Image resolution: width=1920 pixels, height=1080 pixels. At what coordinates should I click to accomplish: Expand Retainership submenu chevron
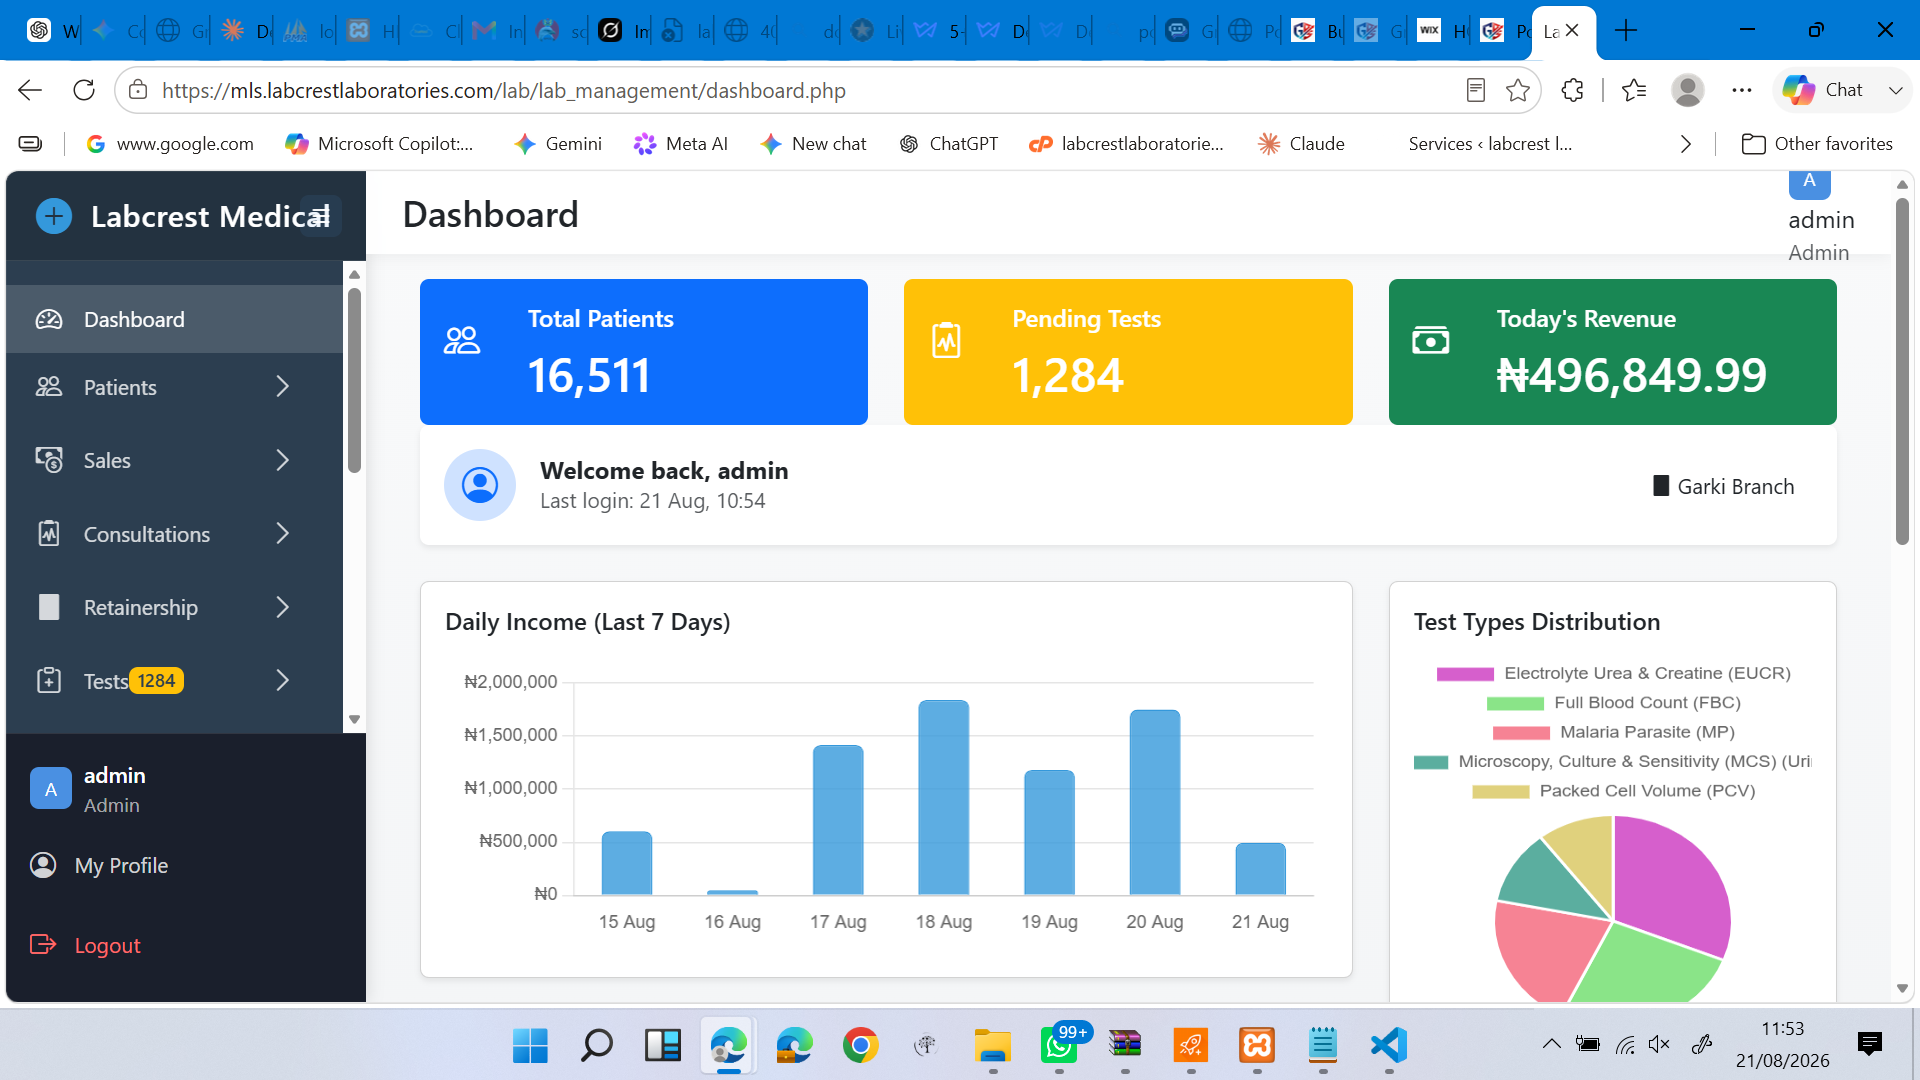(283, 607)
